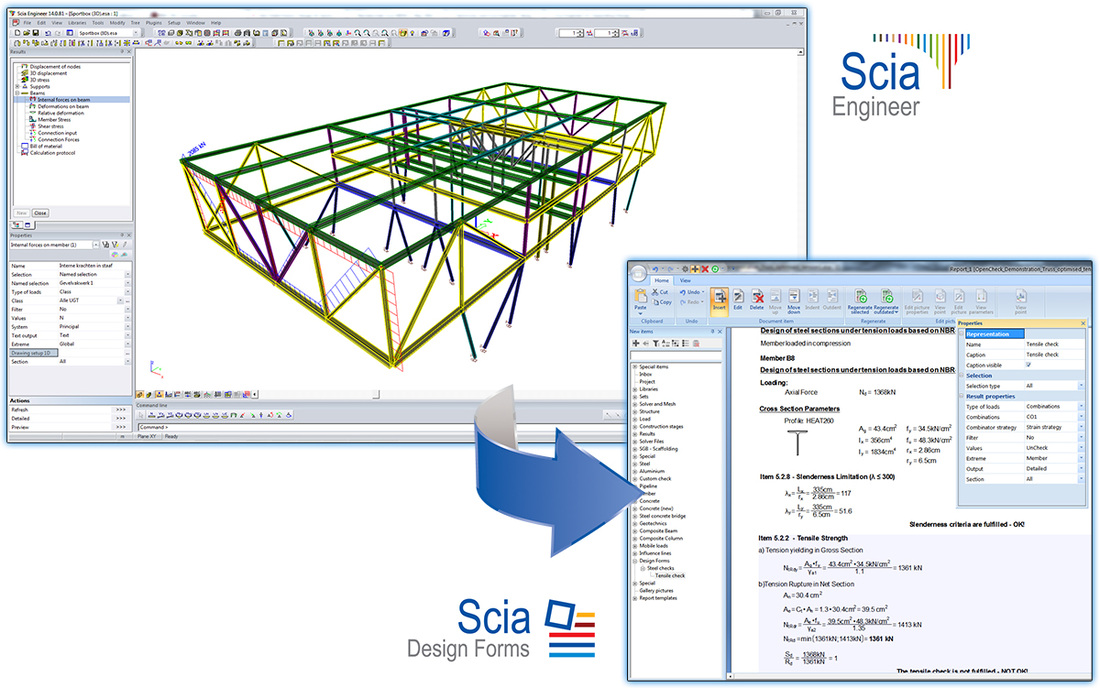Click the round application orb button in report window

pyautogui.click(x=638, y=272)
